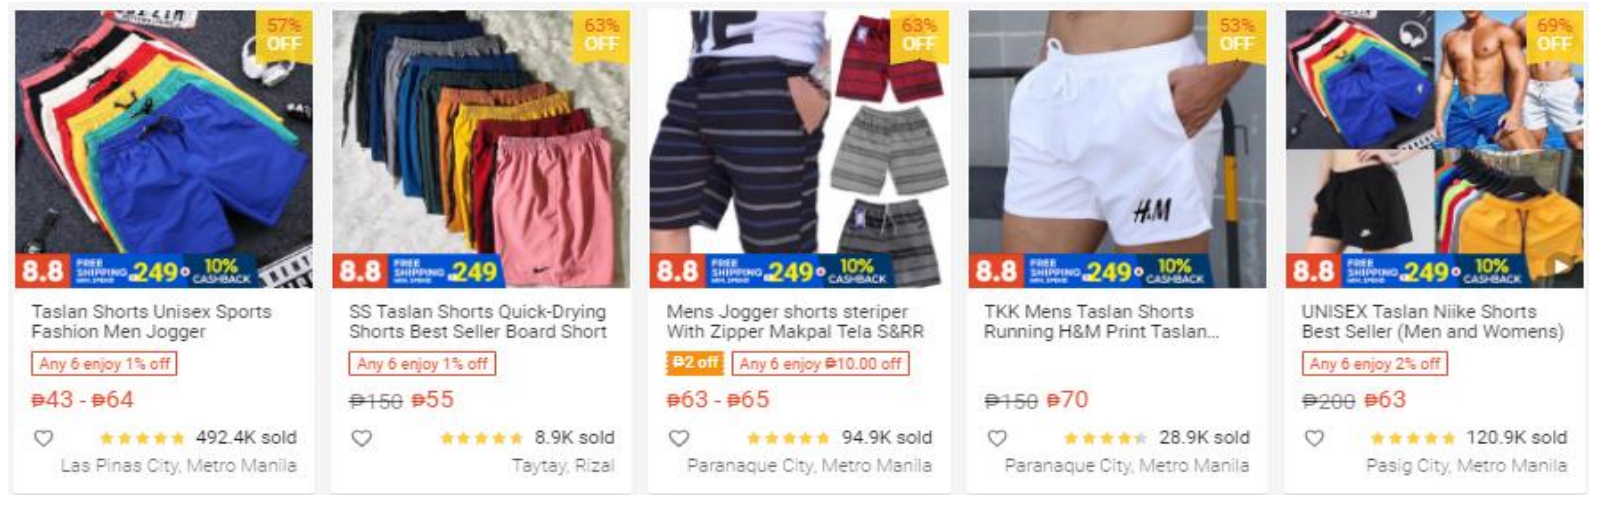Open the pink Nike shorts product image
1597x505 pixels.
[481, 149]
